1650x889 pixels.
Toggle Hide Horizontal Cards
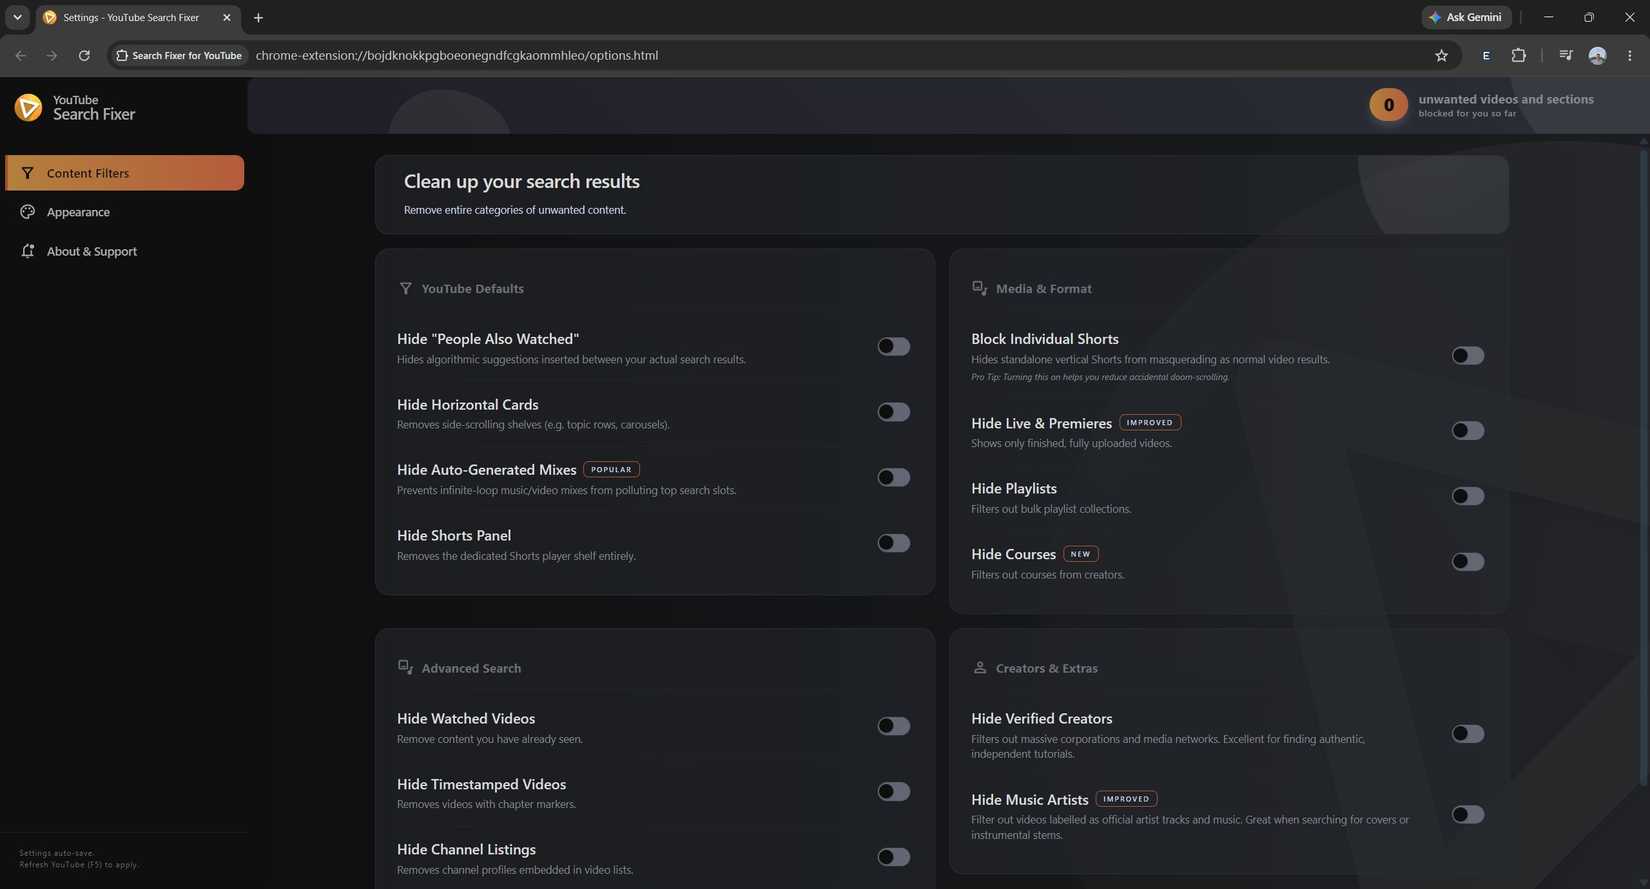893,412
